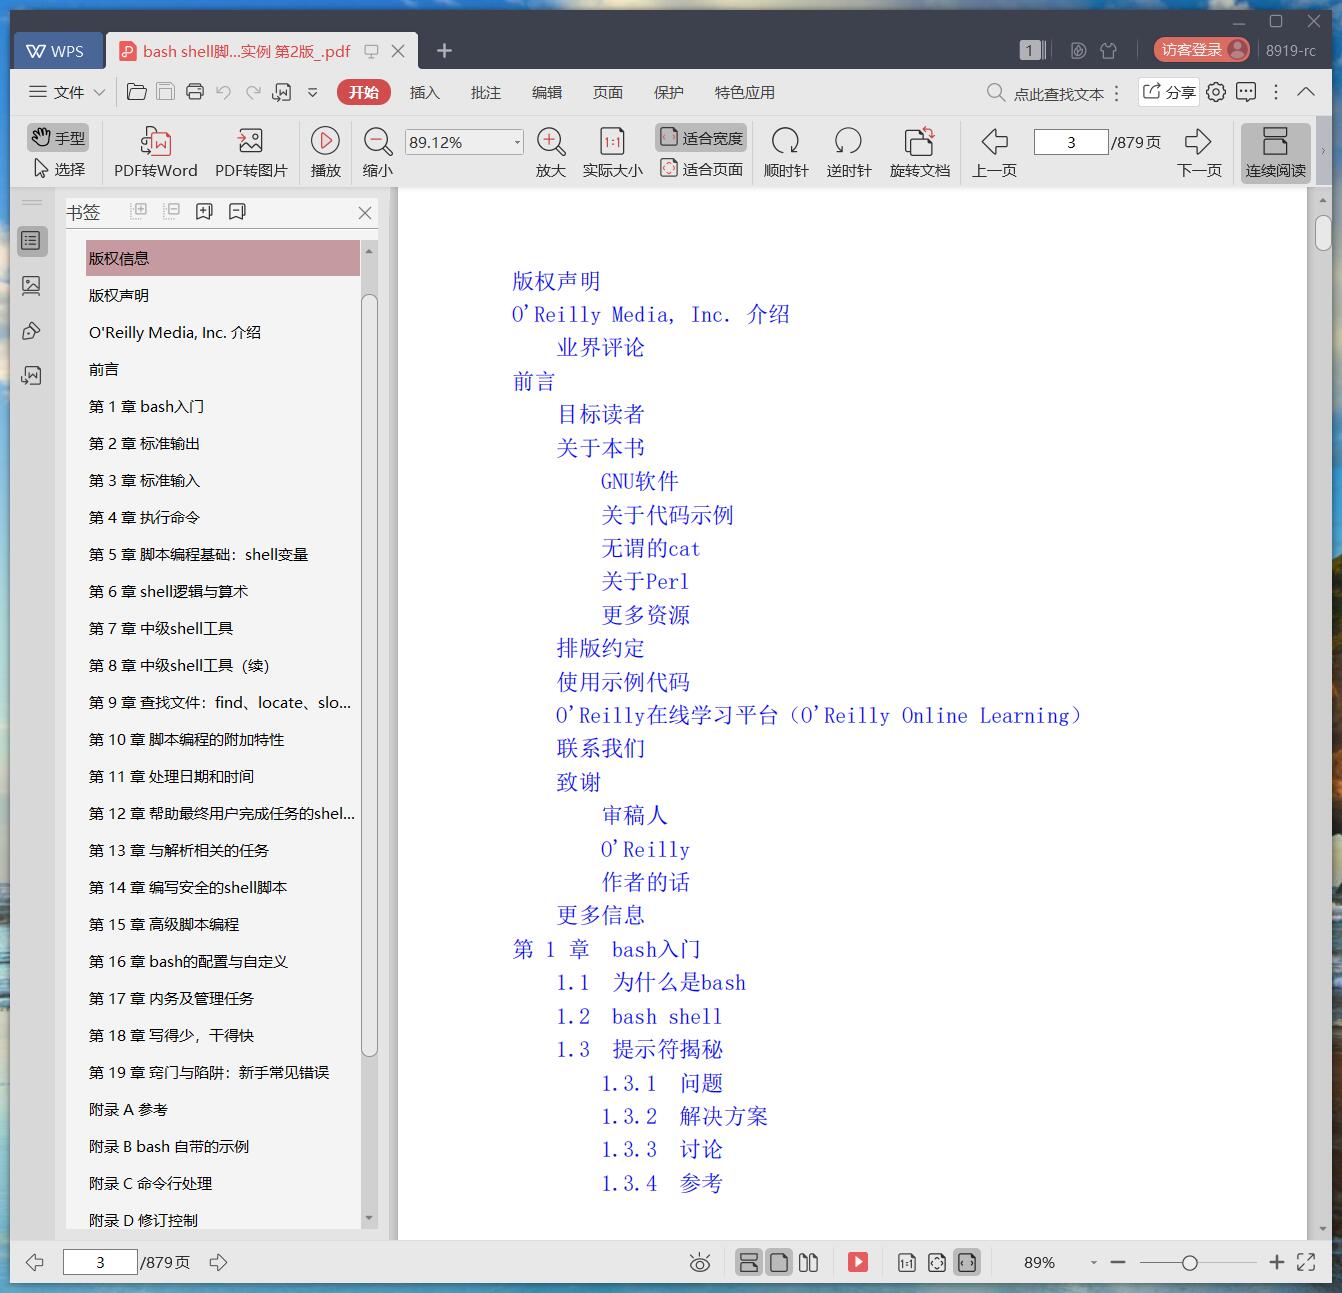The image size is (1342, 1293).
Task: Click the redo arrow icon
Action: (x=253, y=92)
